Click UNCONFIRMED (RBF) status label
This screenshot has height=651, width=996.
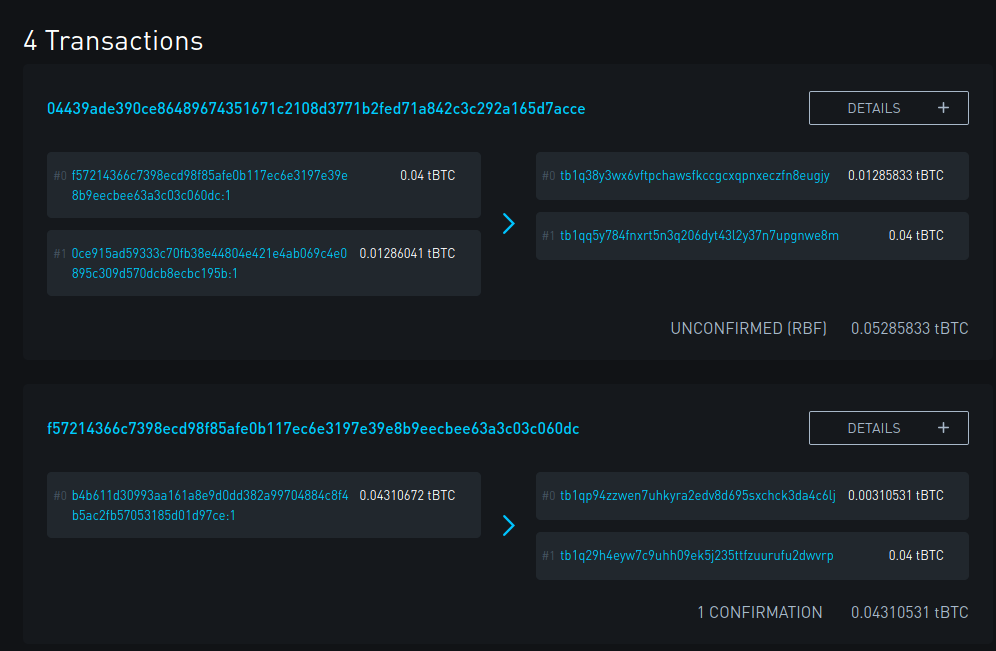(749, 328)
